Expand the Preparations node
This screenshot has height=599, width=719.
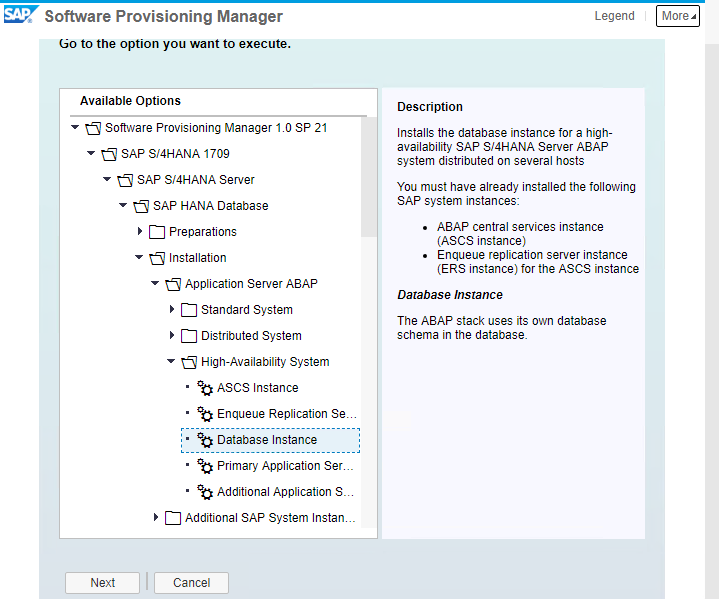coord(140,231)
